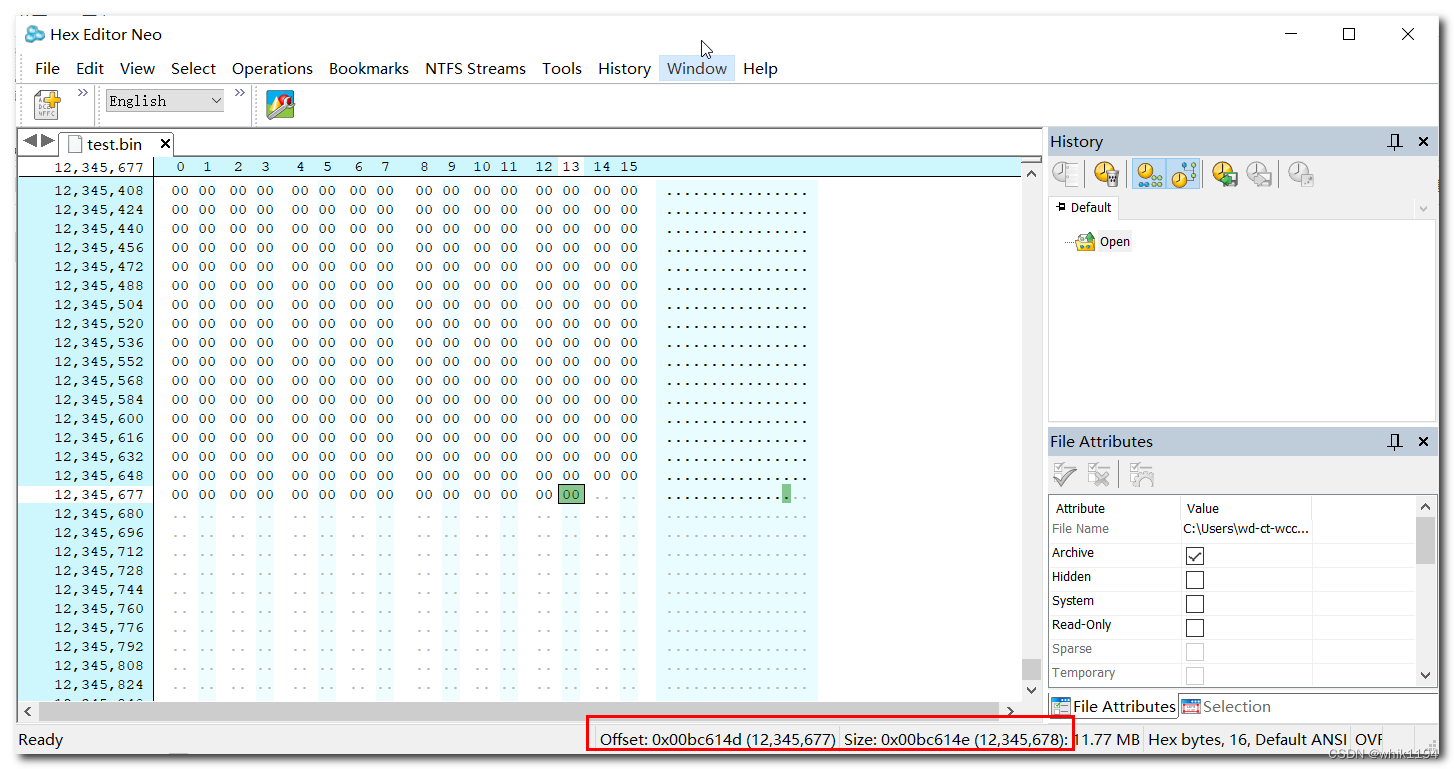The width and height of the screenshot is (1454, 769).
Task: Expand the overflow chevron beside the English box
Action: pyautogui.click(x=240, y=93)
